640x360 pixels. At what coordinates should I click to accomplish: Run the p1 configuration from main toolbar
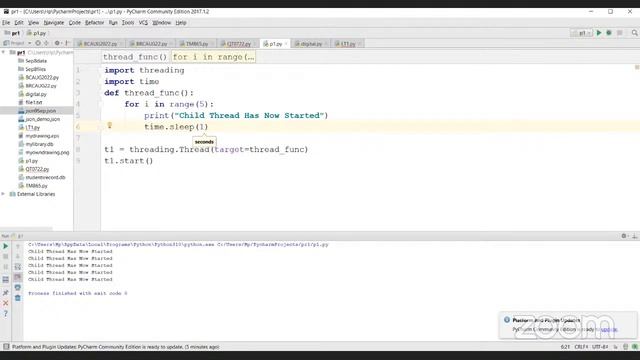[x=599, y=33]
